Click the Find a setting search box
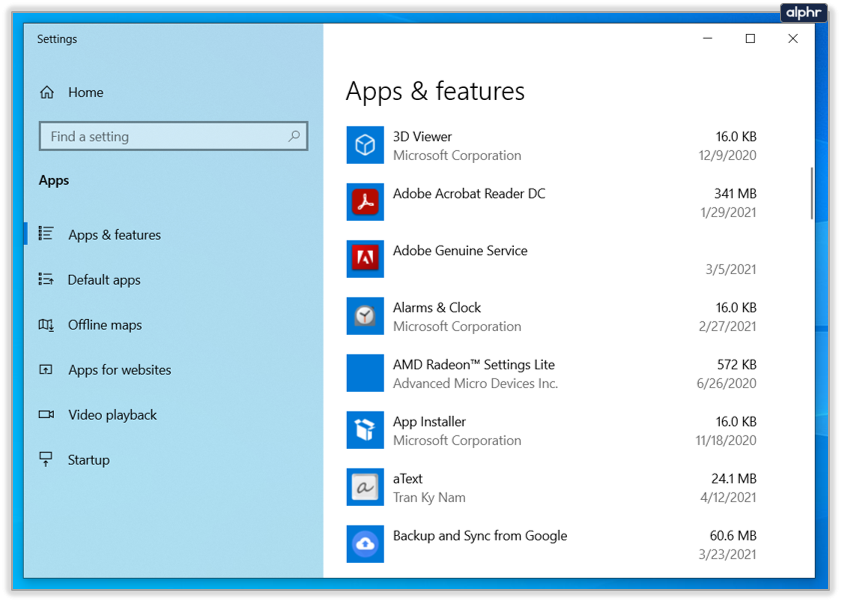The image size is (841, 602). pos(160,136)
